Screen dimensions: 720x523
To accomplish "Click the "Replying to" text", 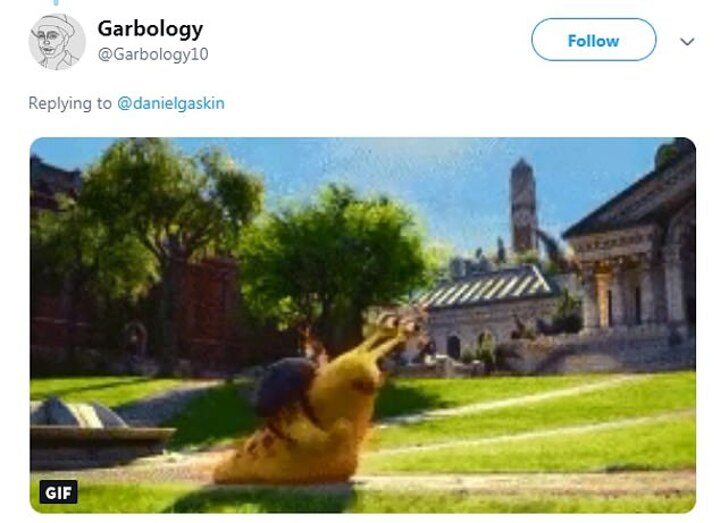I will pyautogui.click(x=70, y=103).
